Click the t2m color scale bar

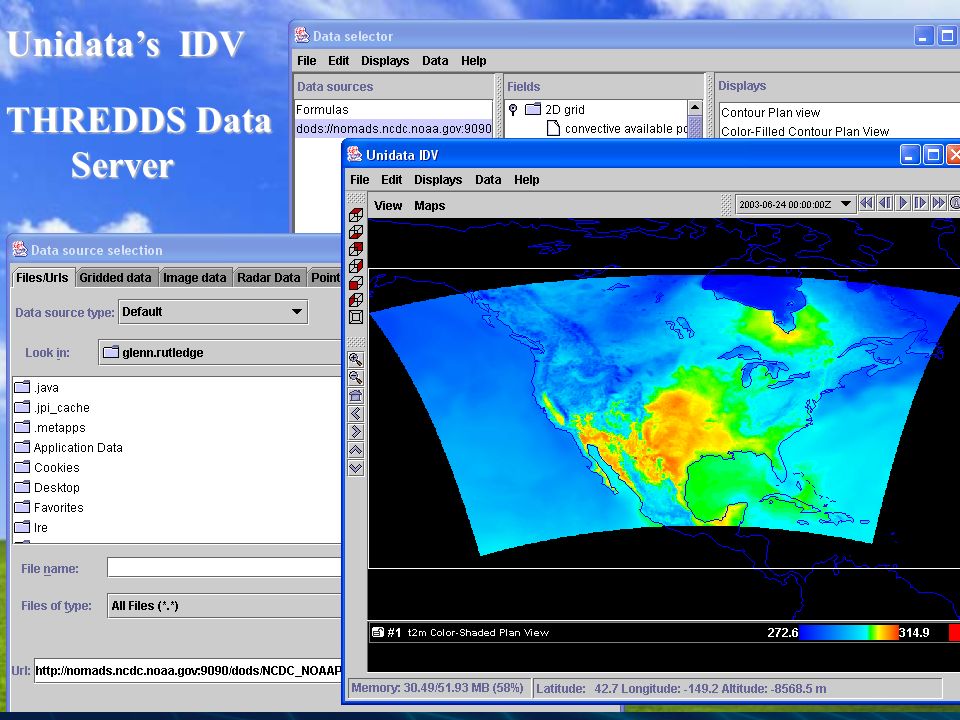pos(849,632)
